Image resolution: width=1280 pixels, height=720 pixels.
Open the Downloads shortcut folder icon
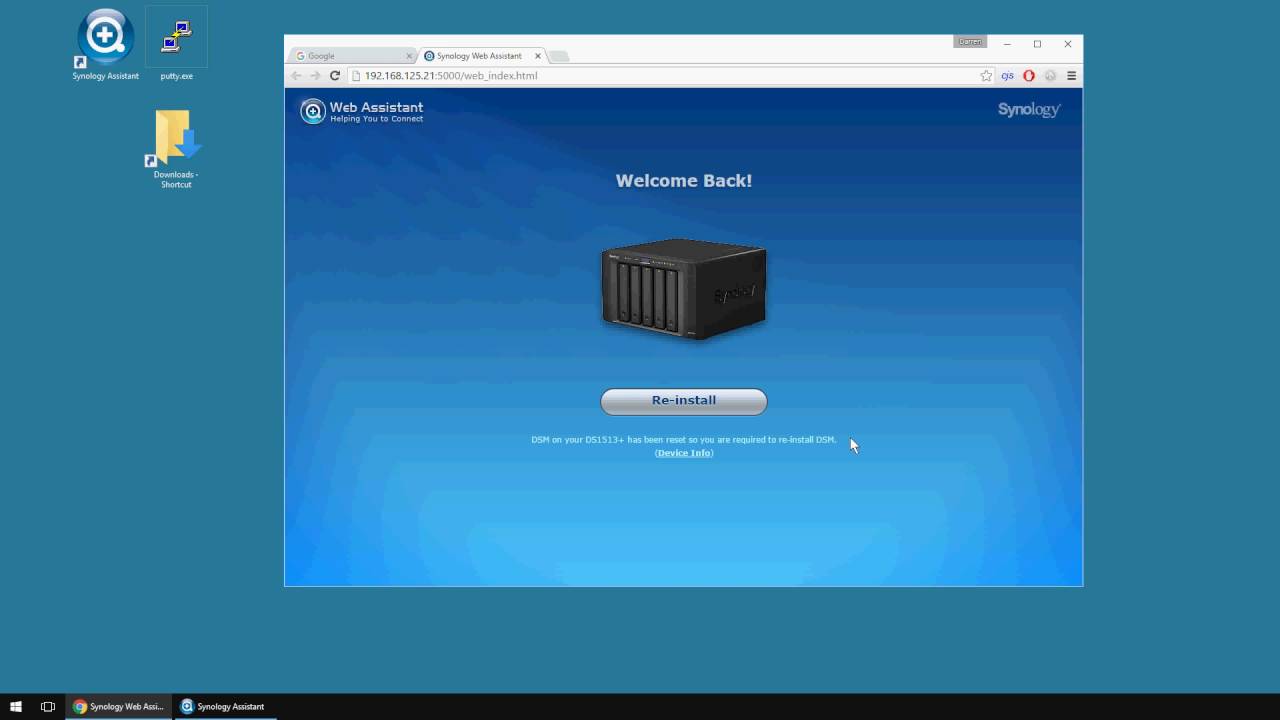[176, 148]
